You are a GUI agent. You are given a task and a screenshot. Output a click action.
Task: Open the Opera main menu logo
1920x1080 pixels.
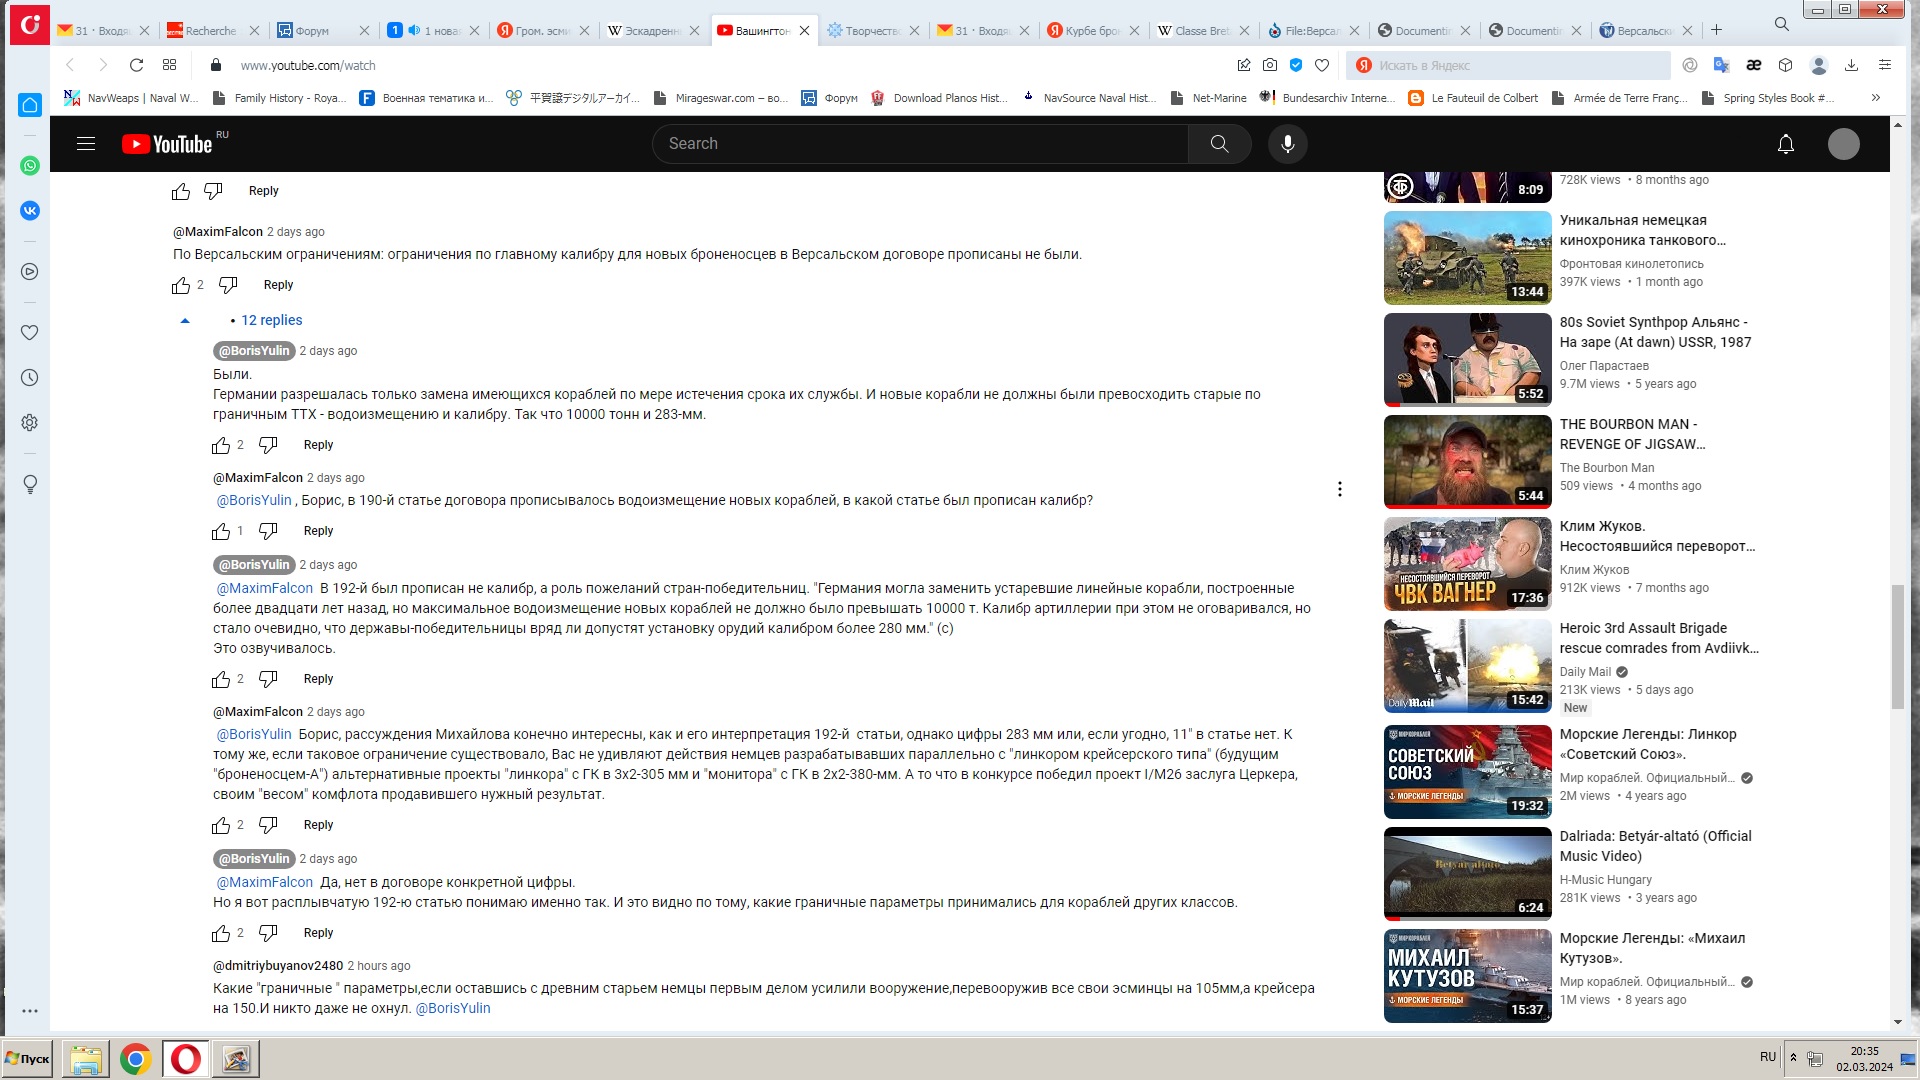[x=30, y=25]
